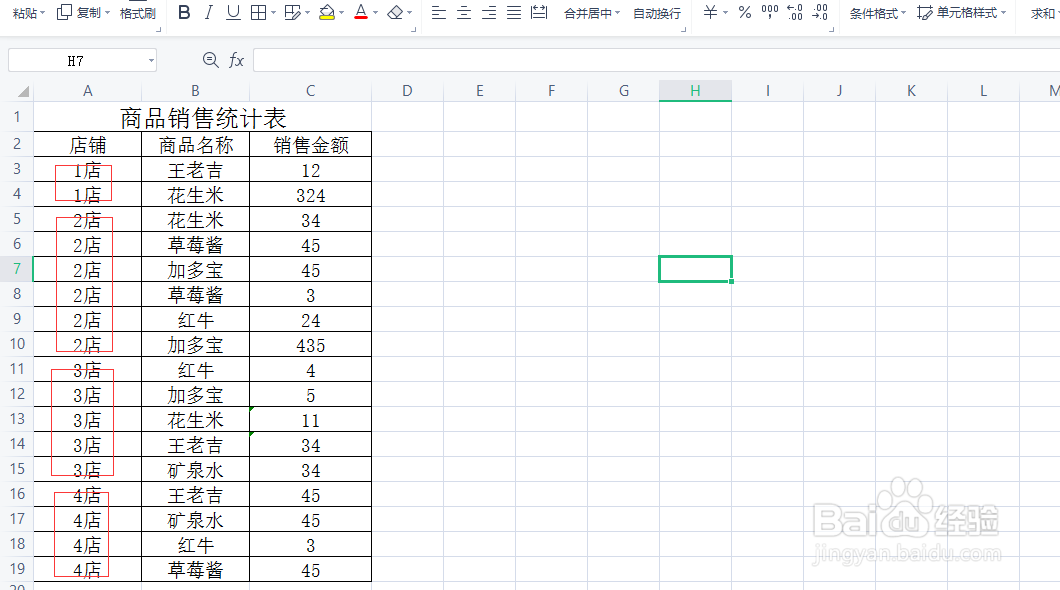The height and width of the screenshot is (590, 1060).
Task: Expand the merge and center (合并居中) dropdown
Action: (617, 13)
